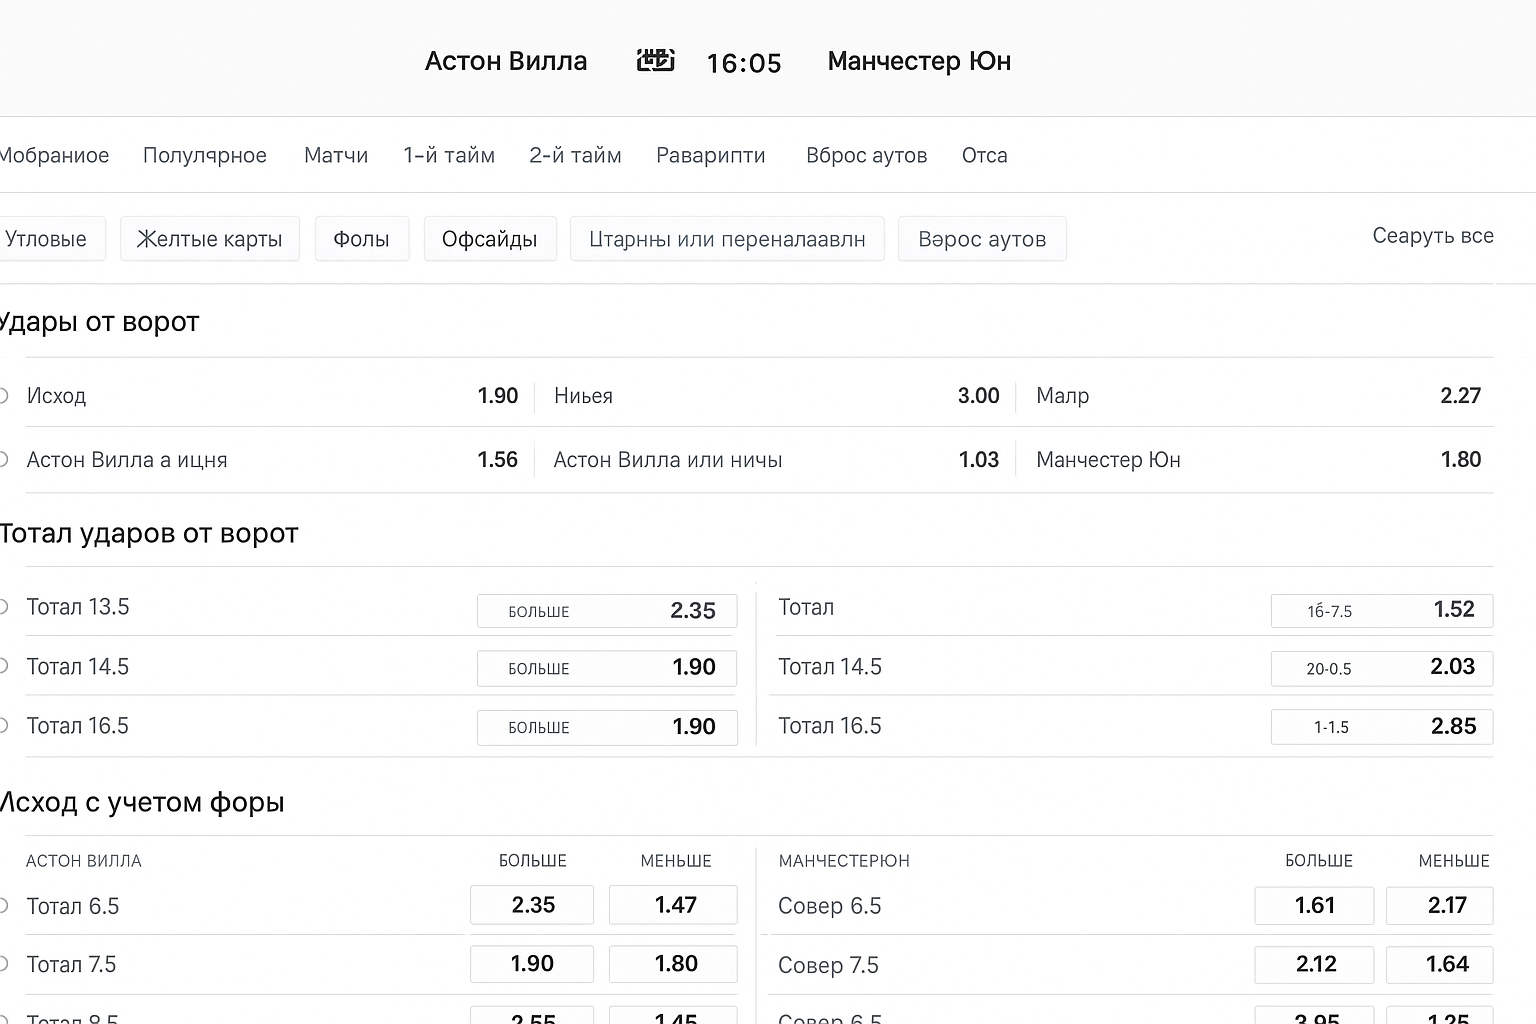Select the radio button beside Исход
This screenshot has height=1024, width=1536.
(4, 396)
